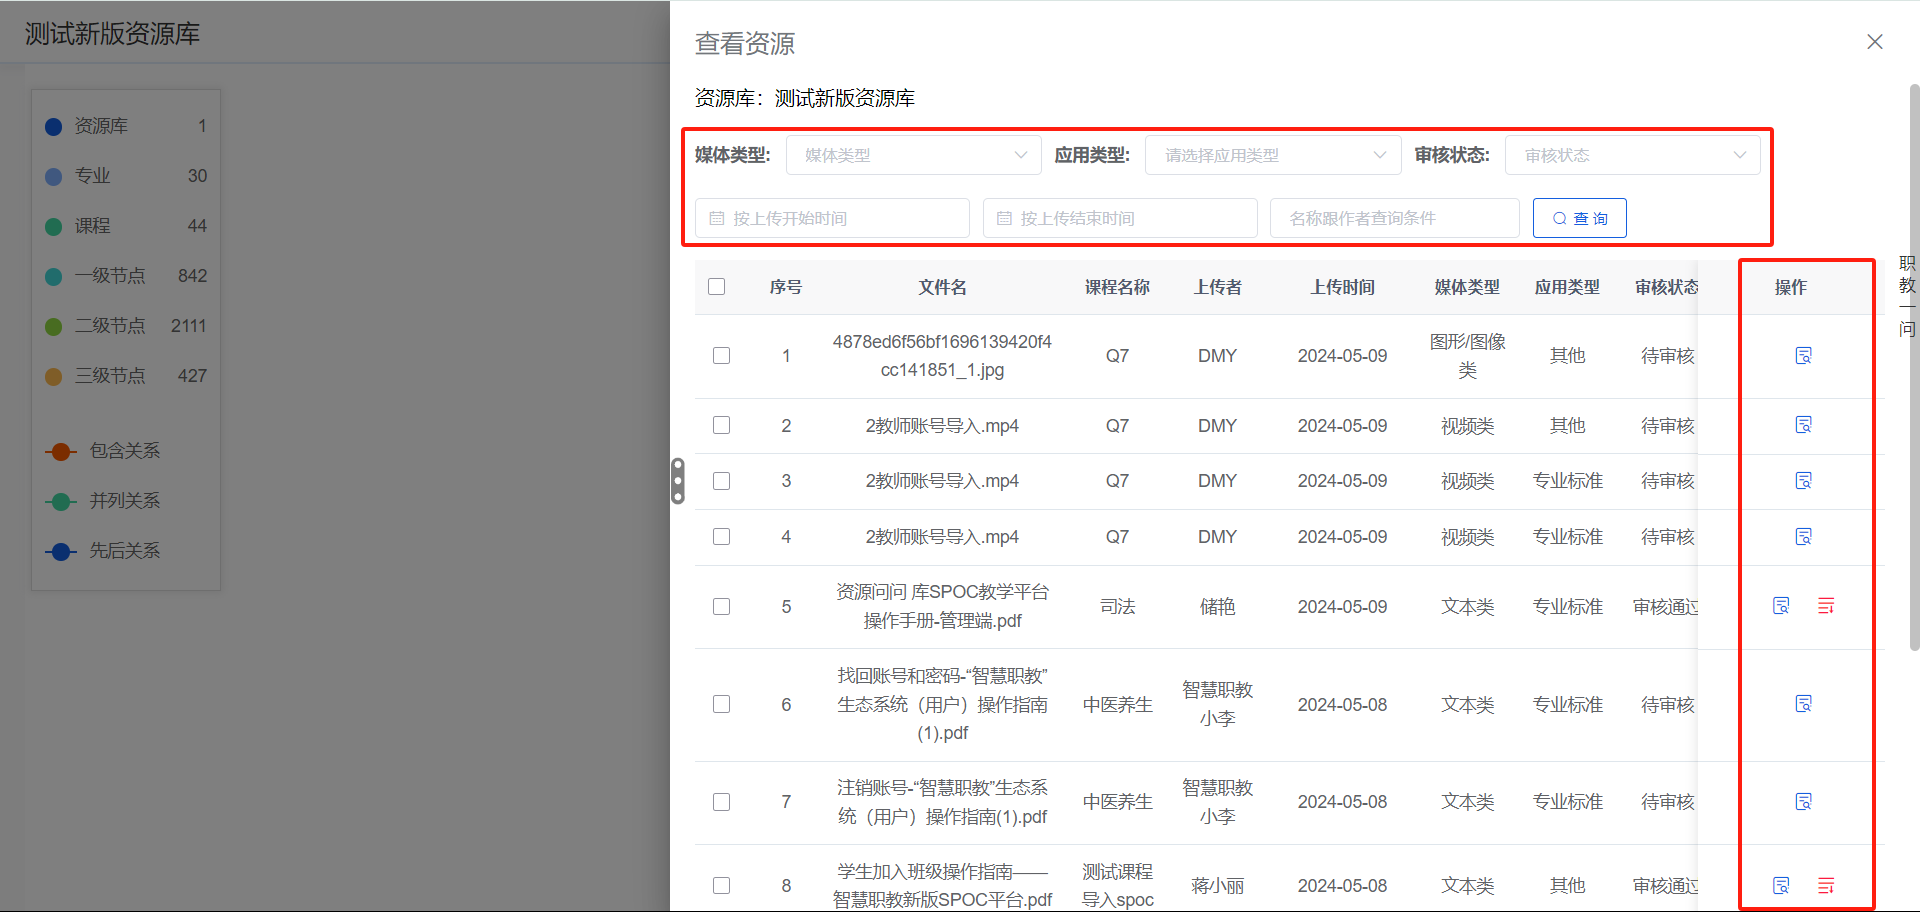
Task: Open view icon for row 5 SPOC manual
Action: [1781, 606]
